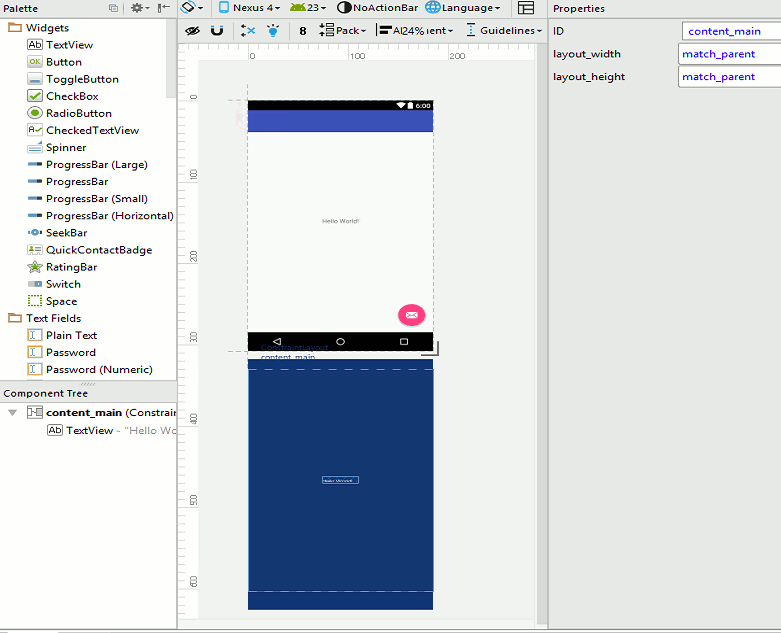Select the Password field in palette
781x633 pixels.
tap(61, 353)
